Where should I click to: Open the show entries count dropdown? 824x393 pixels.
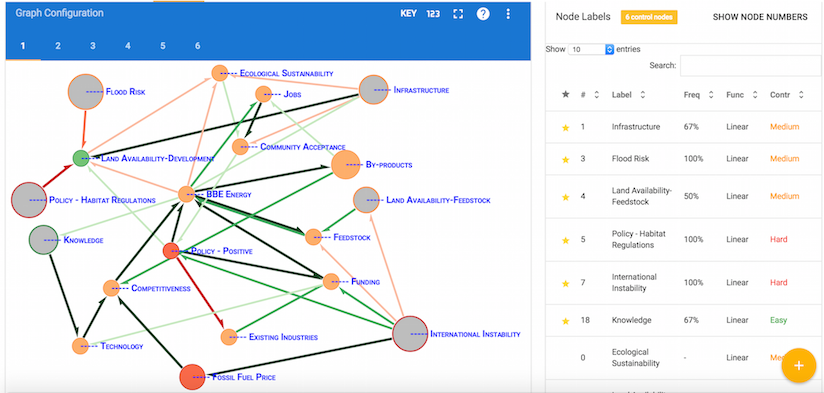point(591,49)
